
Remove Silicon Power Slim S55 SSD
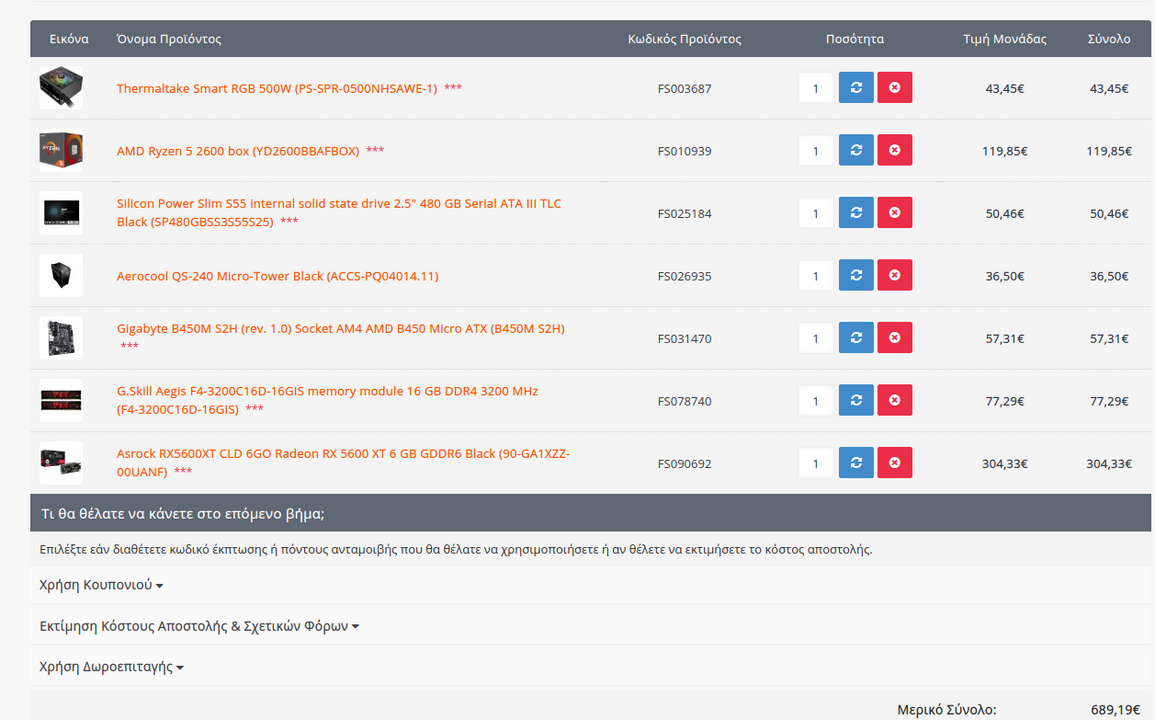pyautogui.click(x=894, y=213)
